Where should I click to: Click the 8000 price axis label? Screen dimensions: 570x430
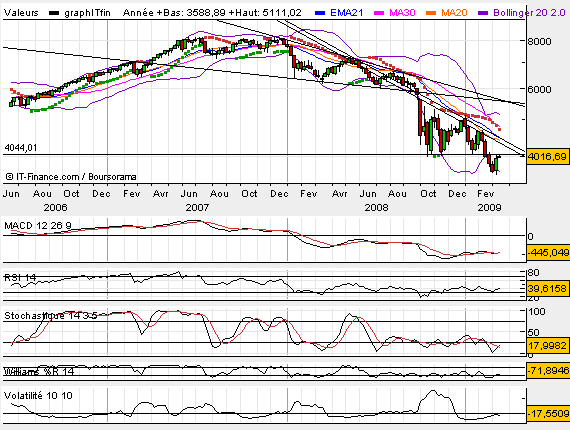tap(539, 41)
